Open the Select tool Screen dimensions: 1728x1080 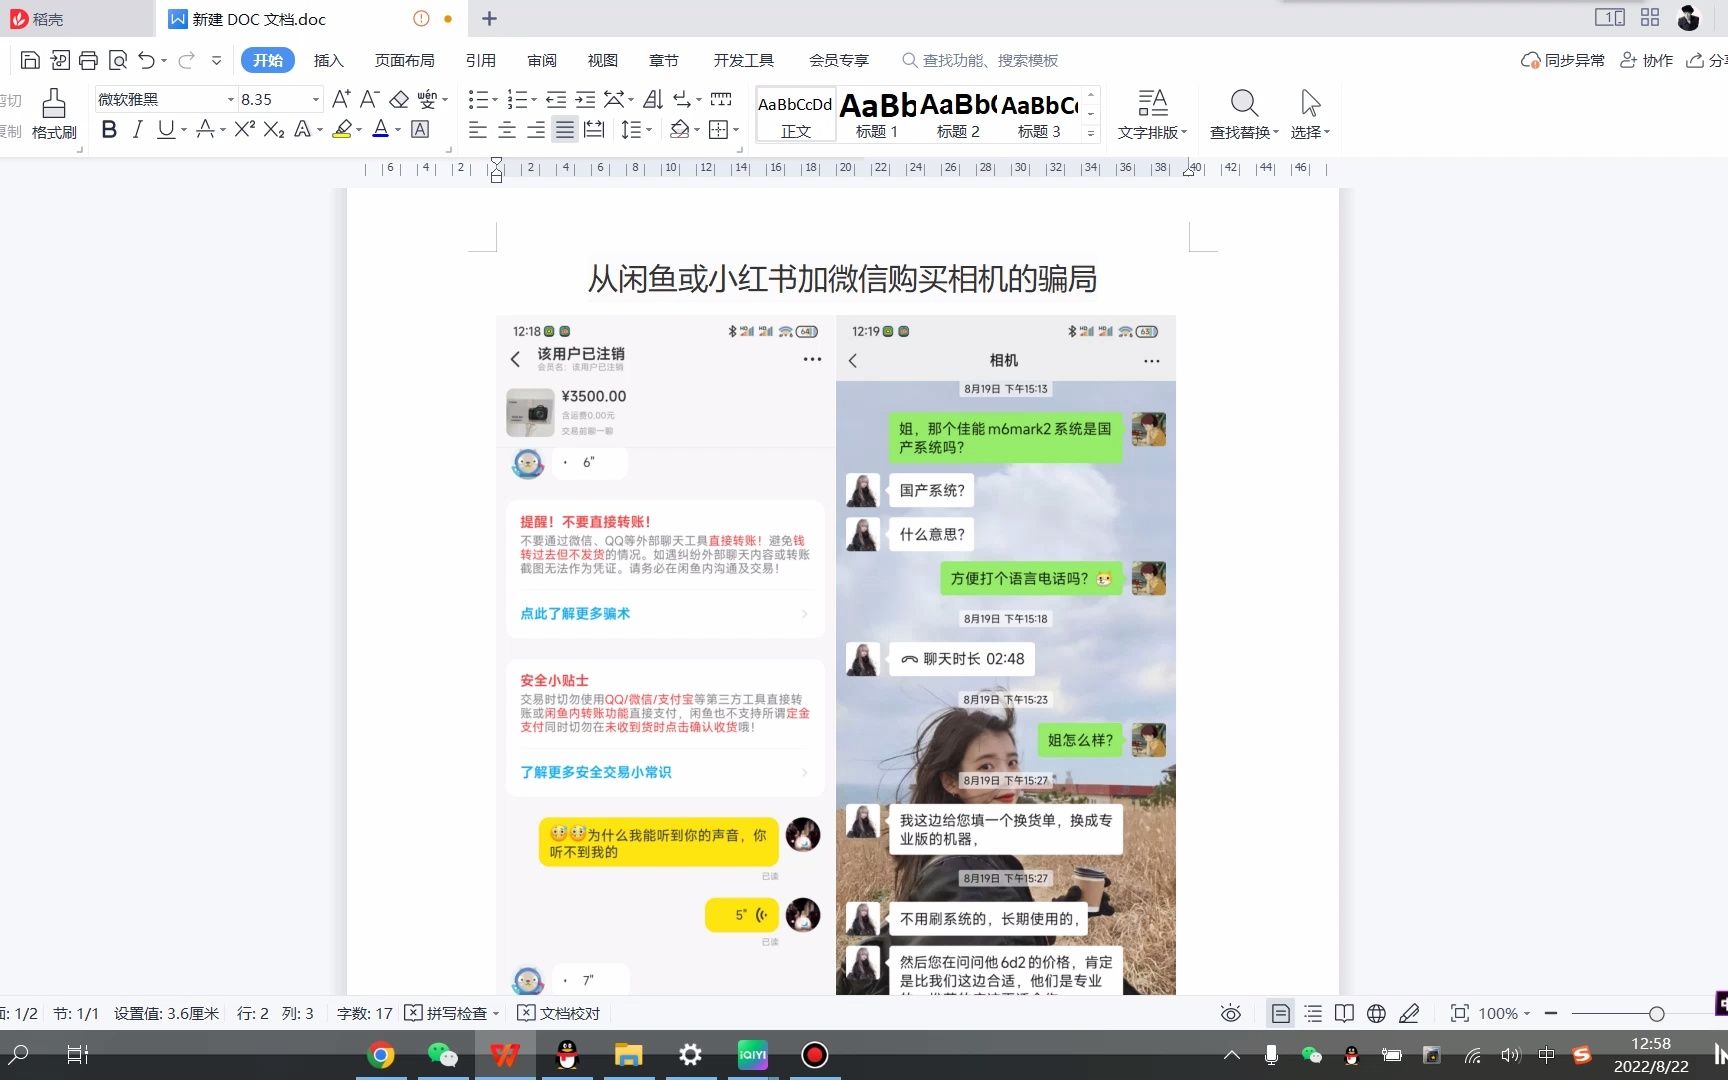[x=1310, y=115]
